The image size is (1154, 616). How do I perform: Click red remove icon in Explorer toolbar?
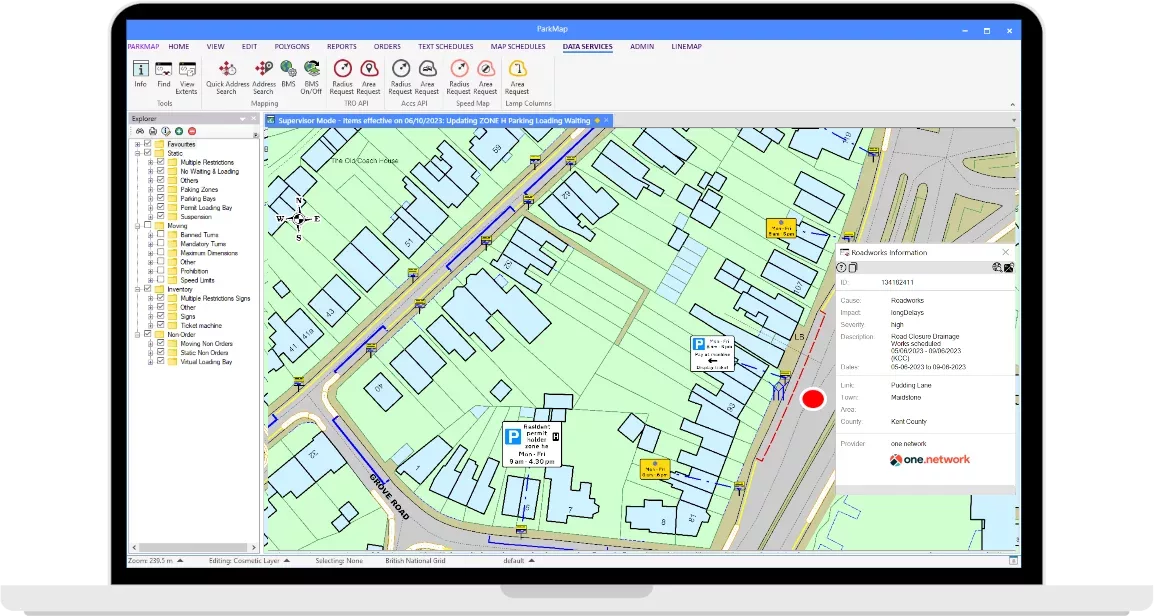[x=192, y=131]
